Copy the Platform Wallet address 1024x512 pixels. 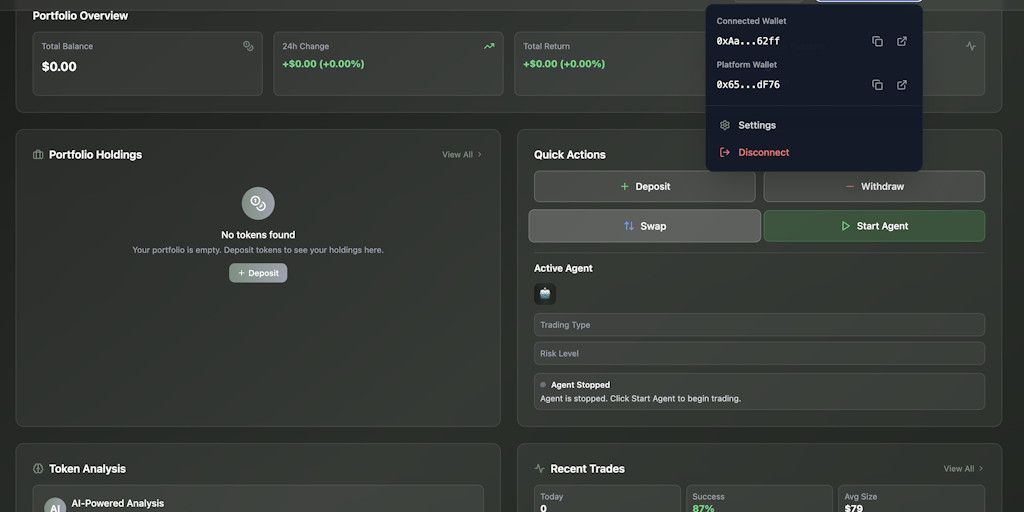[877, 85]
